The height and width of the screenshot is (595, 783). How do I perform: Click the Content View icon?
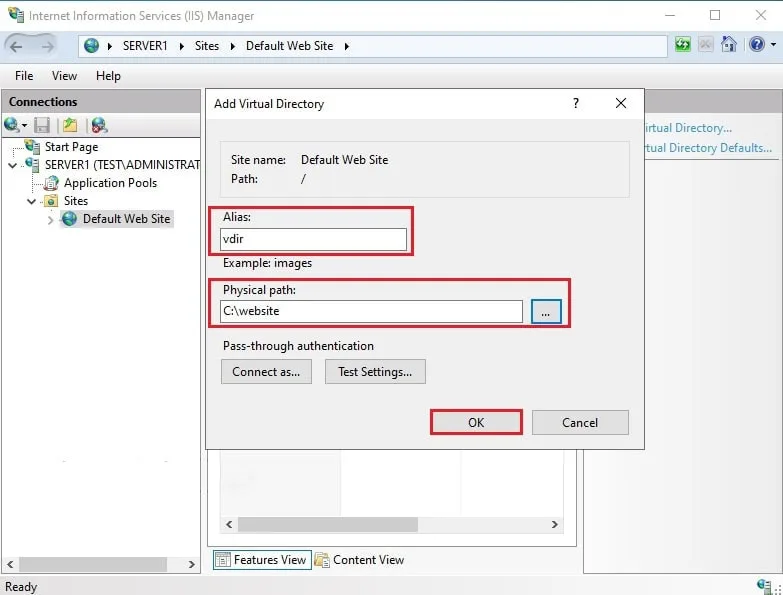[x=322, y=560]
